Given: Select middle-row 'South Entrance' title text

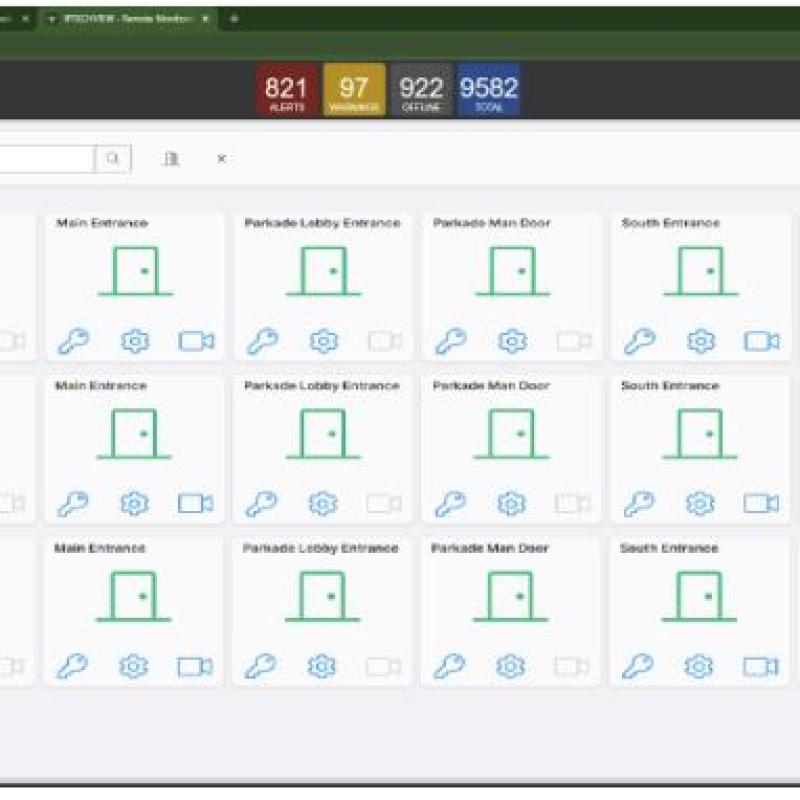Looking at the screenshot, I should 670,386.
